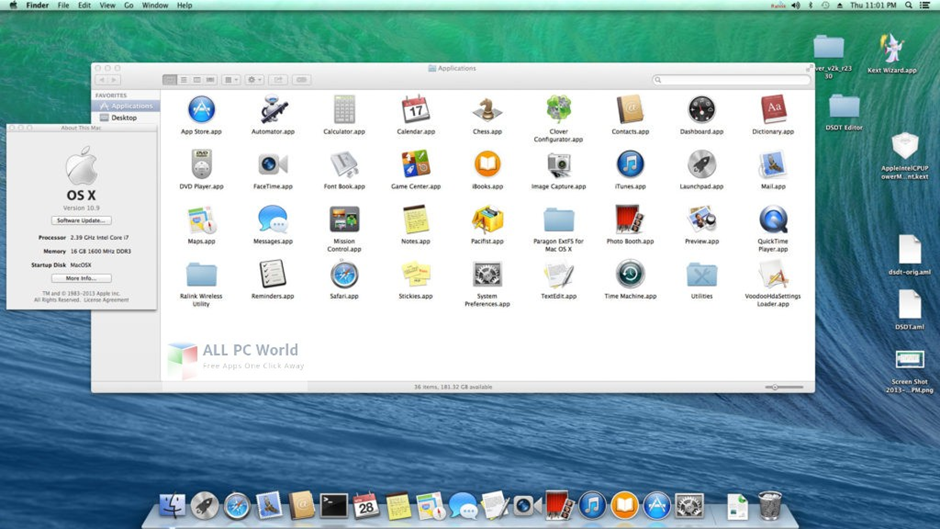
Task: Select Maps.app in Applications folder
Action: [201, 220]
